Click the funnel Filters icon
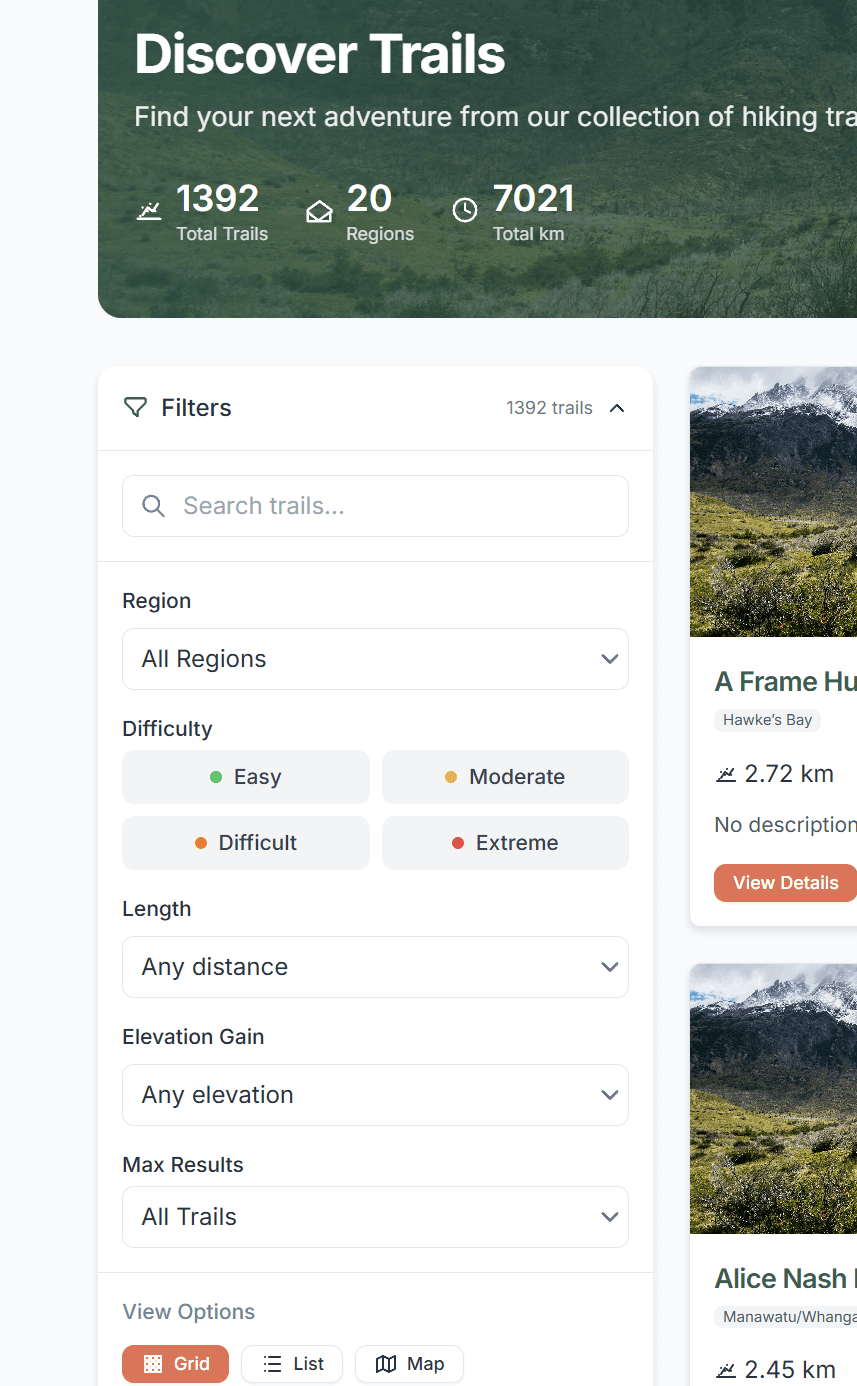 click(135, 408)
